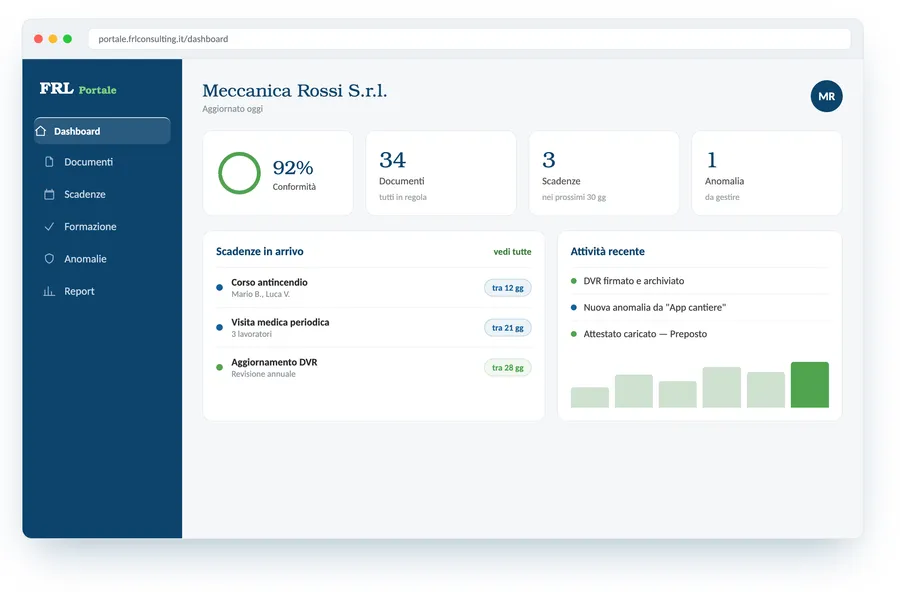Click the 'nei prossimi 30 gg' text
Viewport: 900px width, 592px height.
tap(574, 197)
